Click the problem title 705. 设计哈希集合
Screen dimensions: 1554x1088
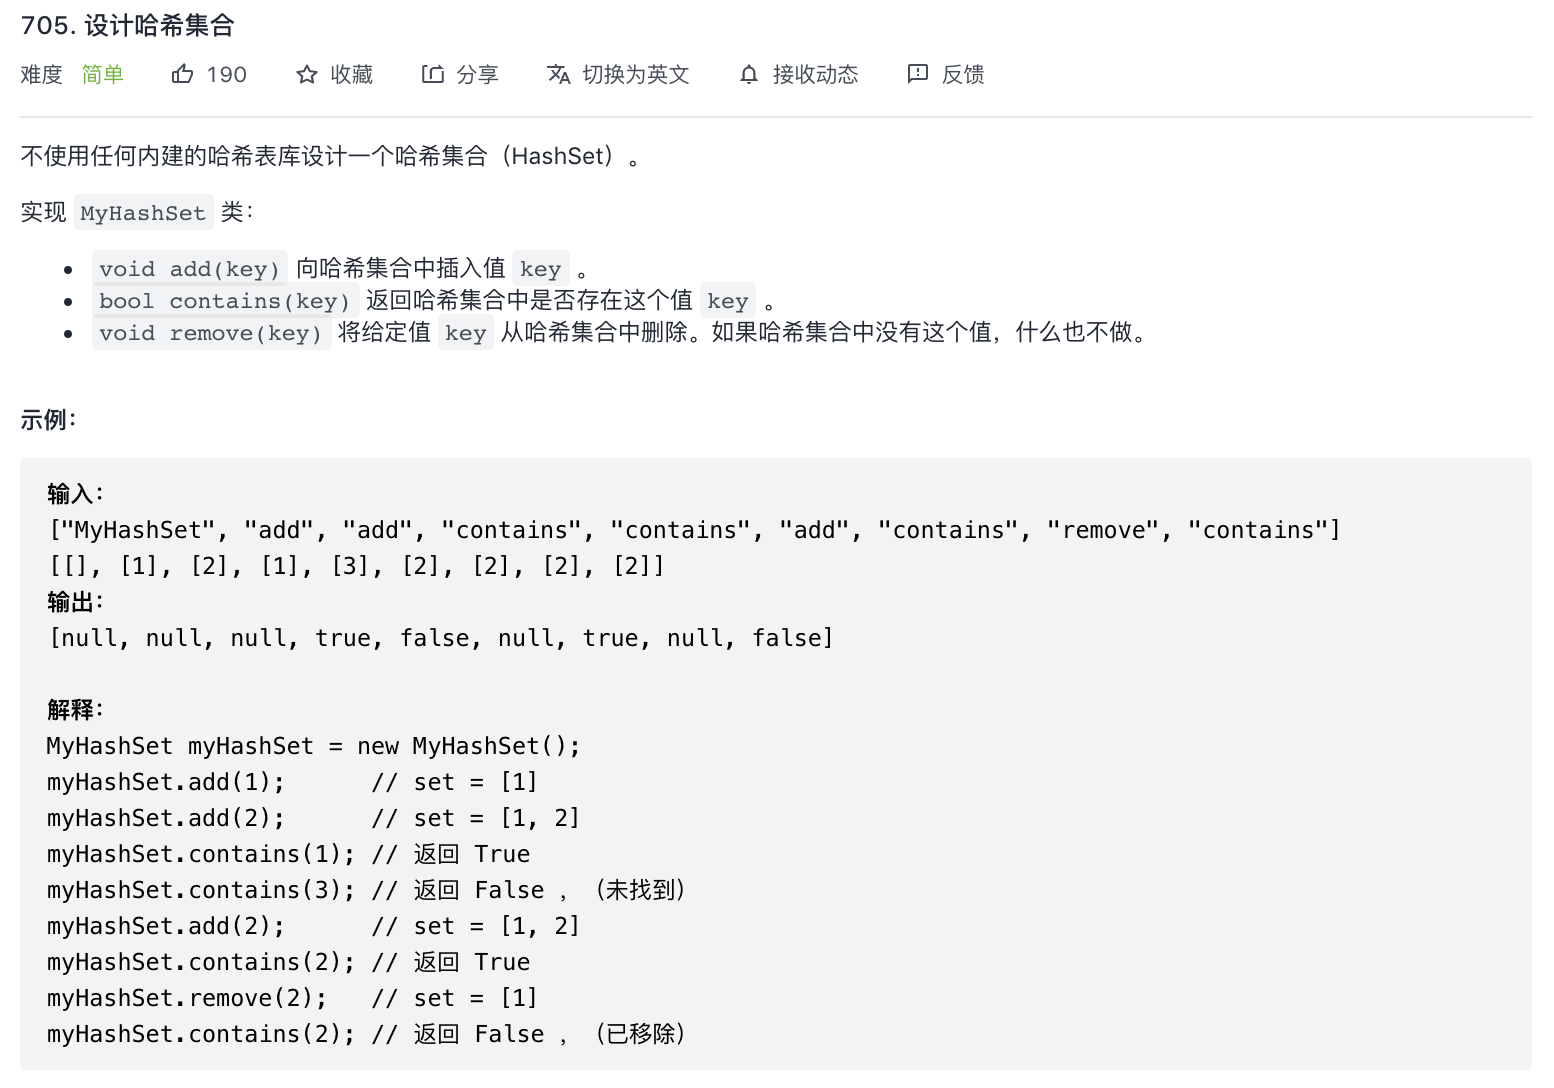coord(127,25)
